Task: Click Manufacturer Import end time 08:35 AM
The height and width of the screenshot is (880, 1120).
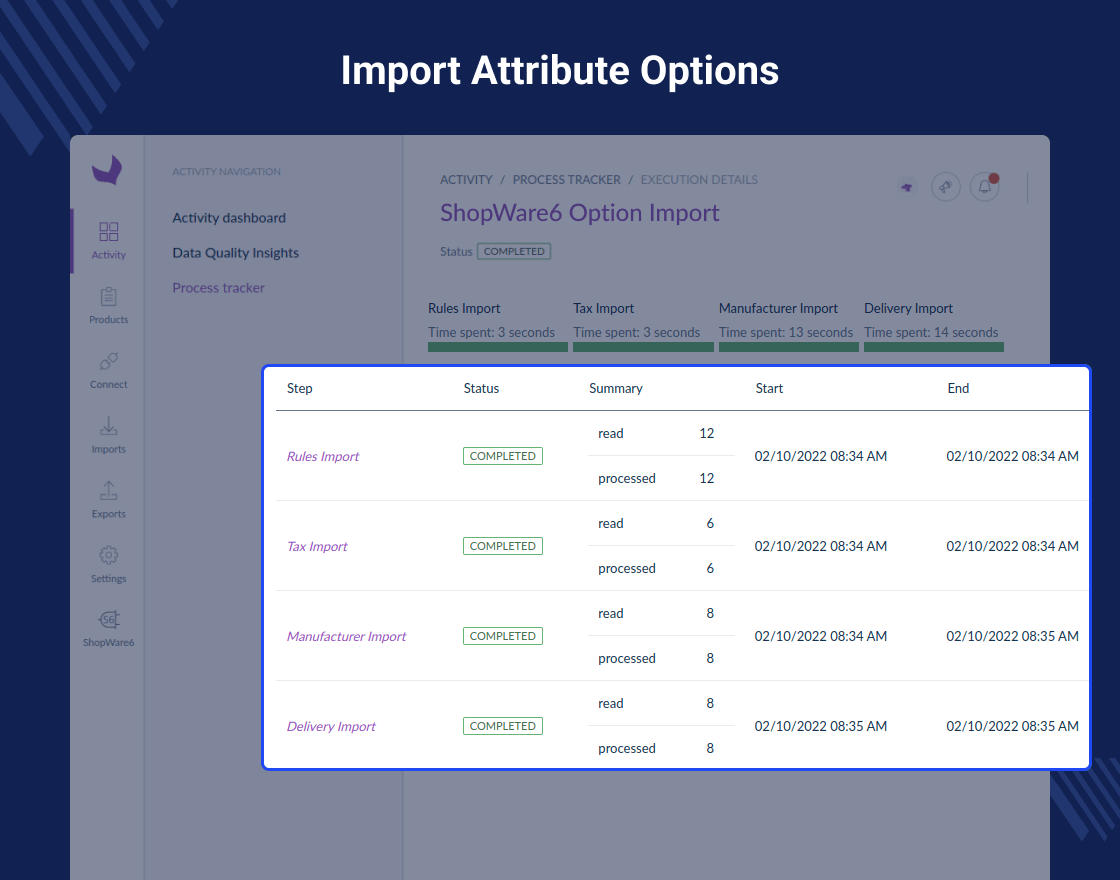Action: (x=1012, y=636)
